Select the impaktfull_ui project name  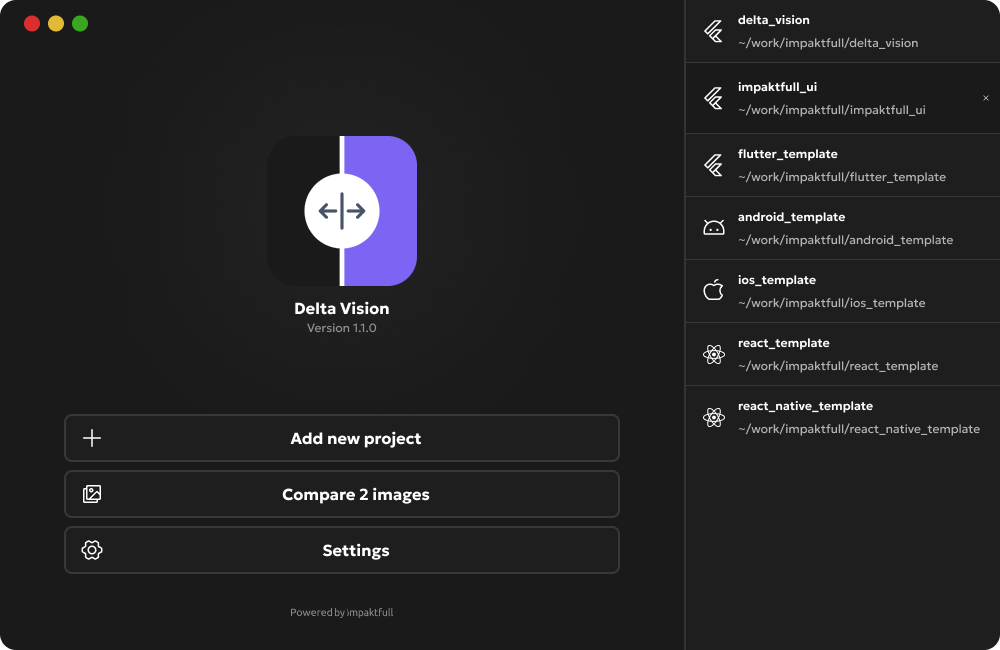pyautogui.click(x=777, y=87)
